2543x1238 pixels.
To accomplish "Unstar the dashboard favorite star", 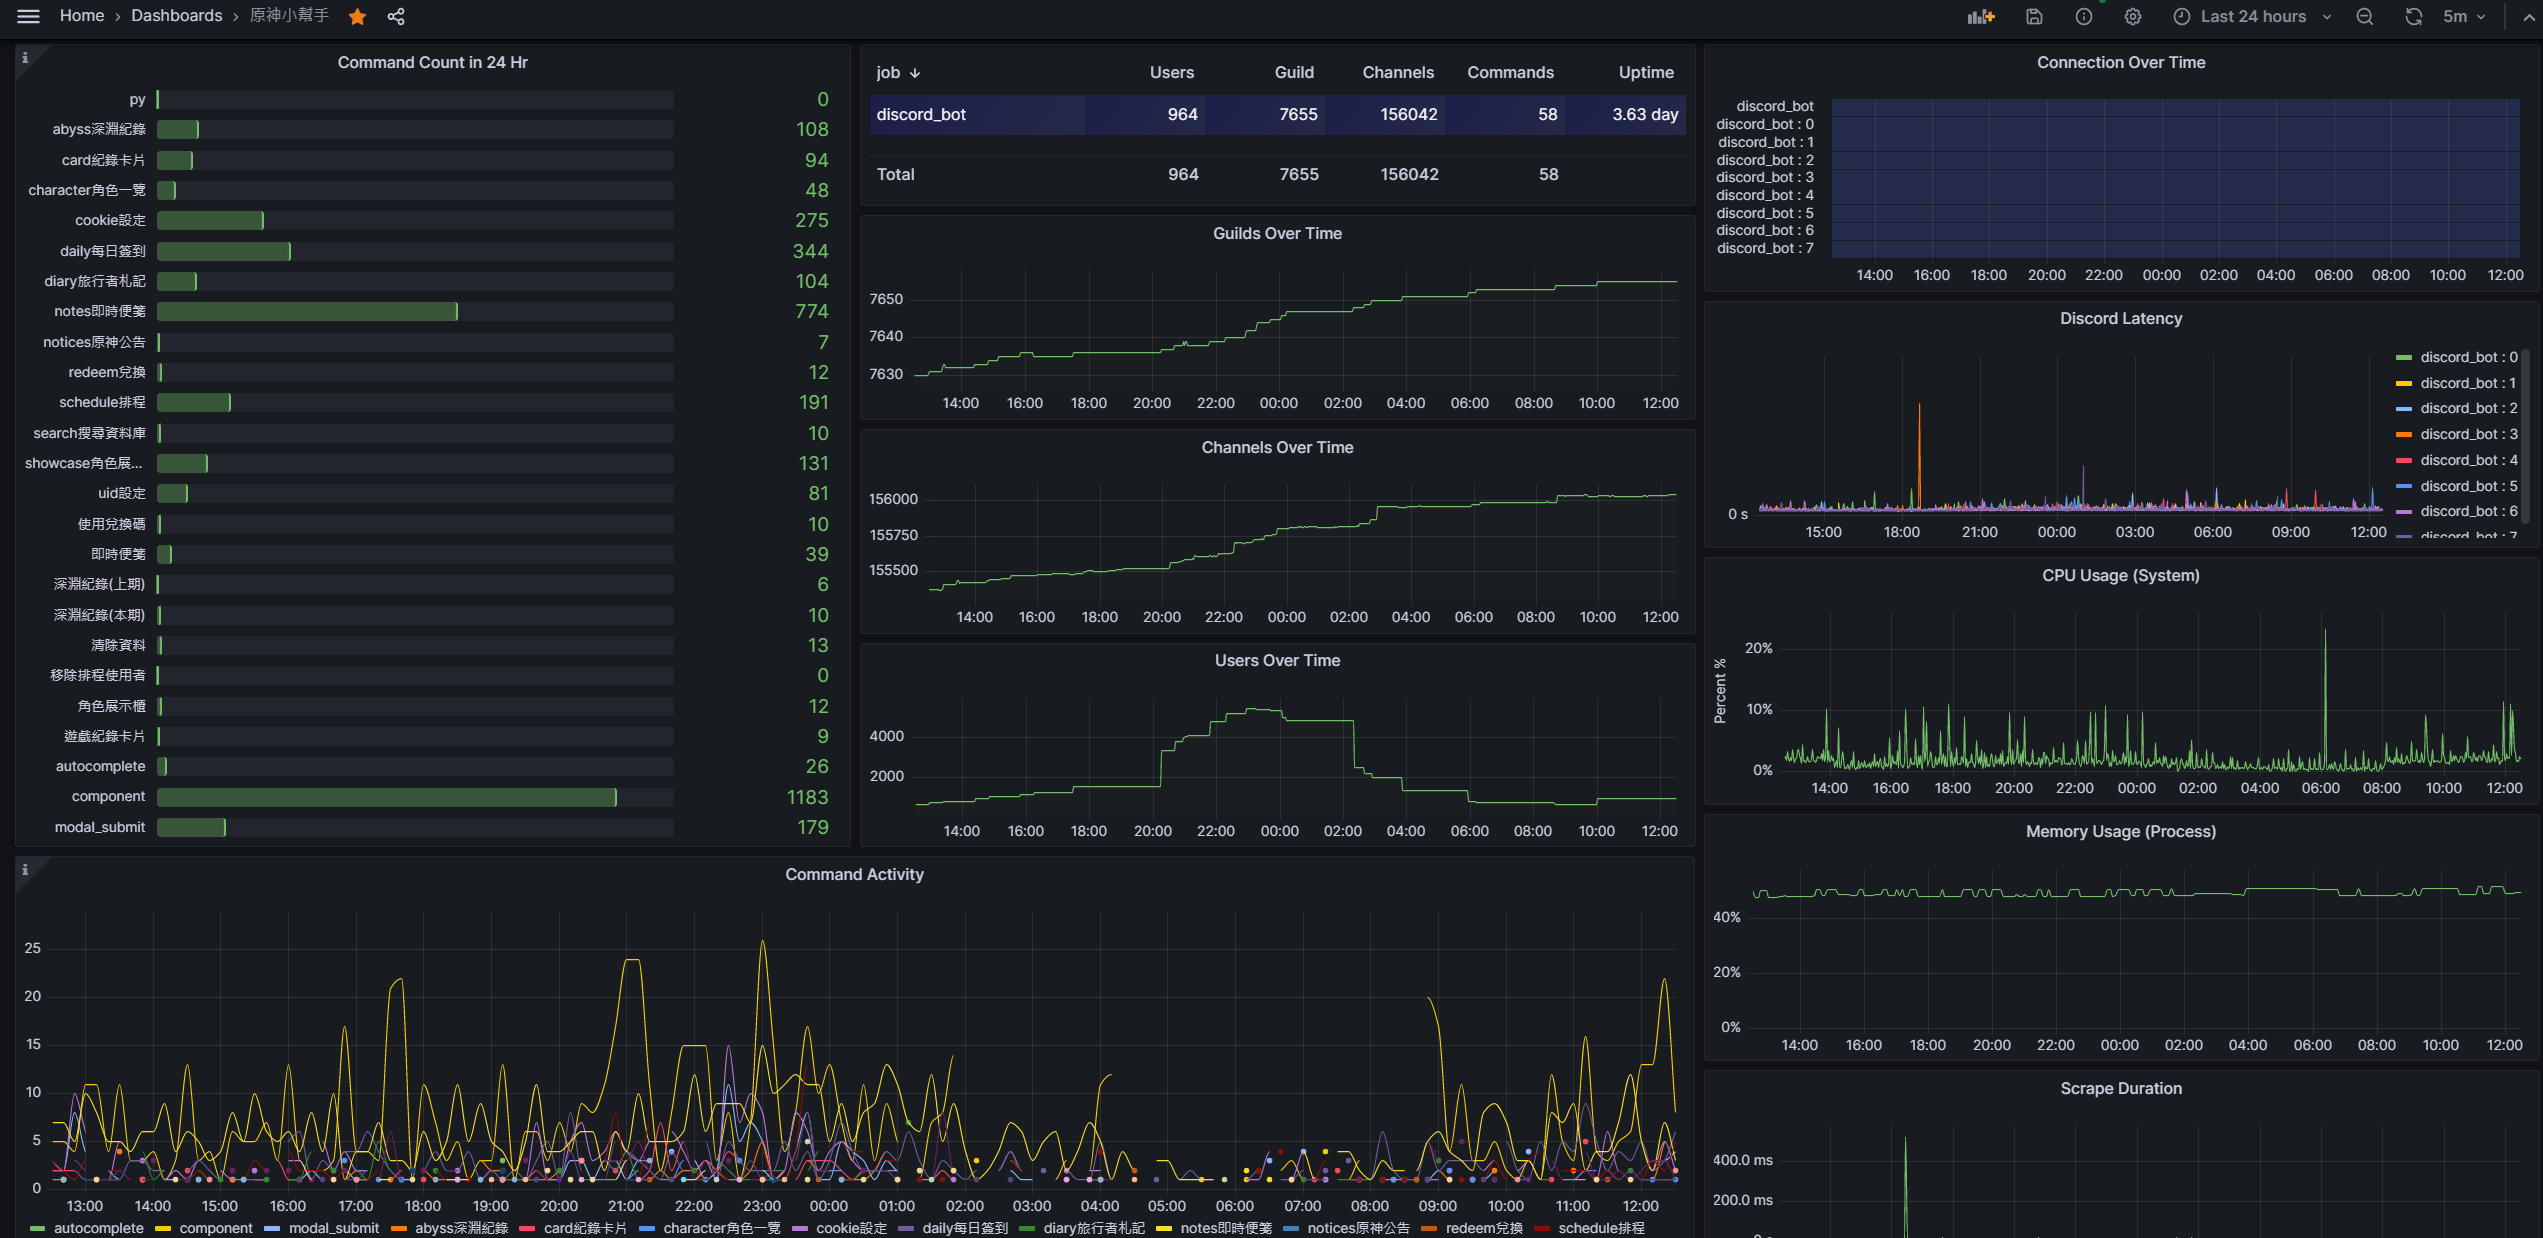I will [357, 17].
